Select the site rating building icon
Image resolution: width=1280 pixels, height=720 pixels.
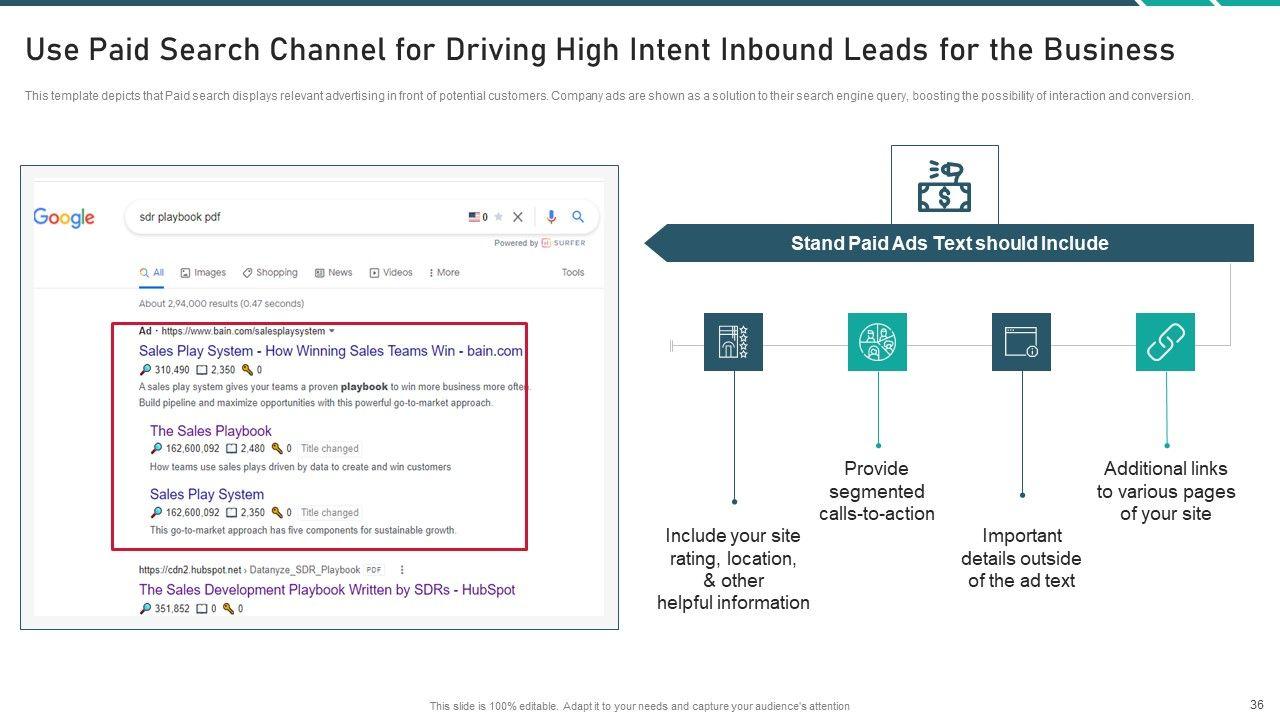click(x=733, y=342)
